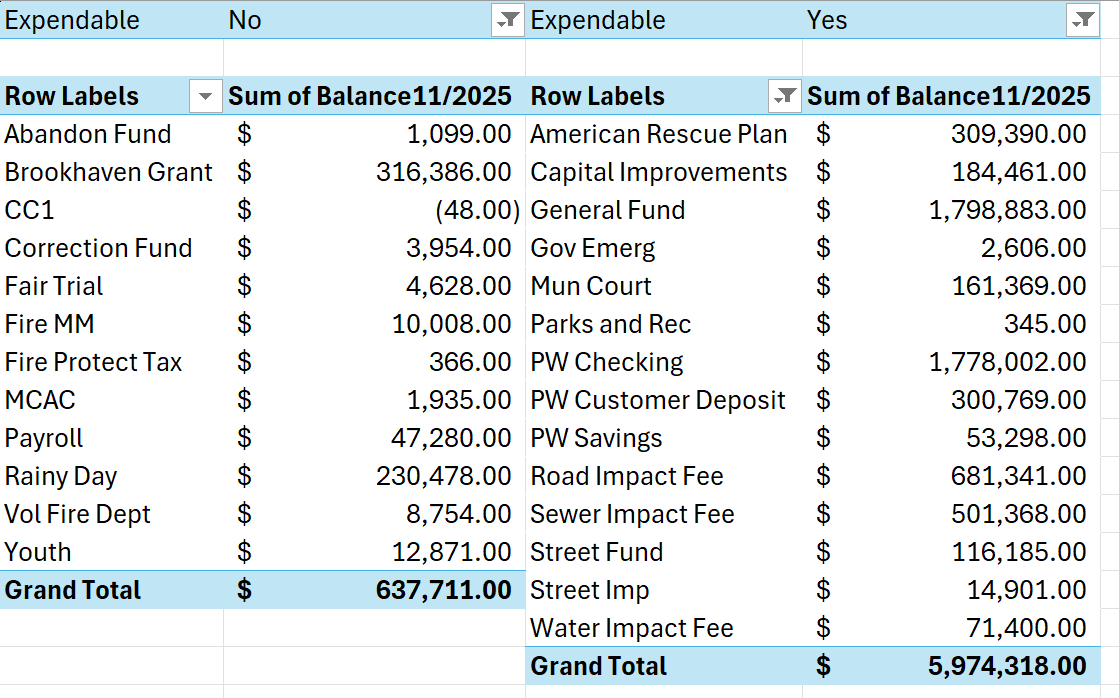Image resolution: width=1119 pixels, height=698 pixels.
Task: Click the Payroll balance 47,280.00 cell
Action: click(x=451, y=438)
